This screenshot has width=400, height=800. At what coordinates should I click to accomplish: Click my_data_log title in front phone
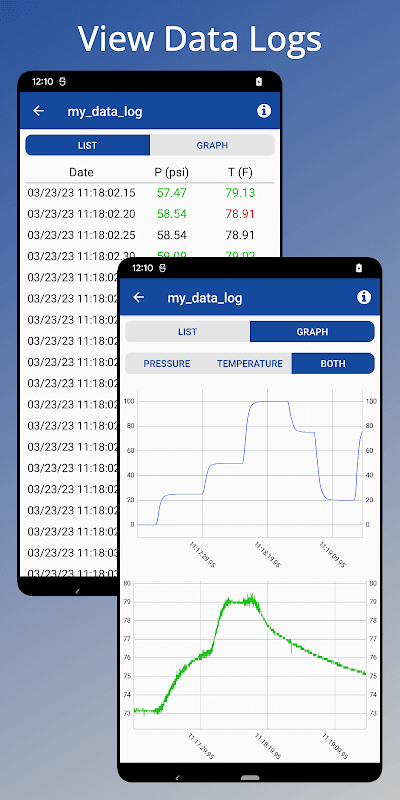point(205,298)
